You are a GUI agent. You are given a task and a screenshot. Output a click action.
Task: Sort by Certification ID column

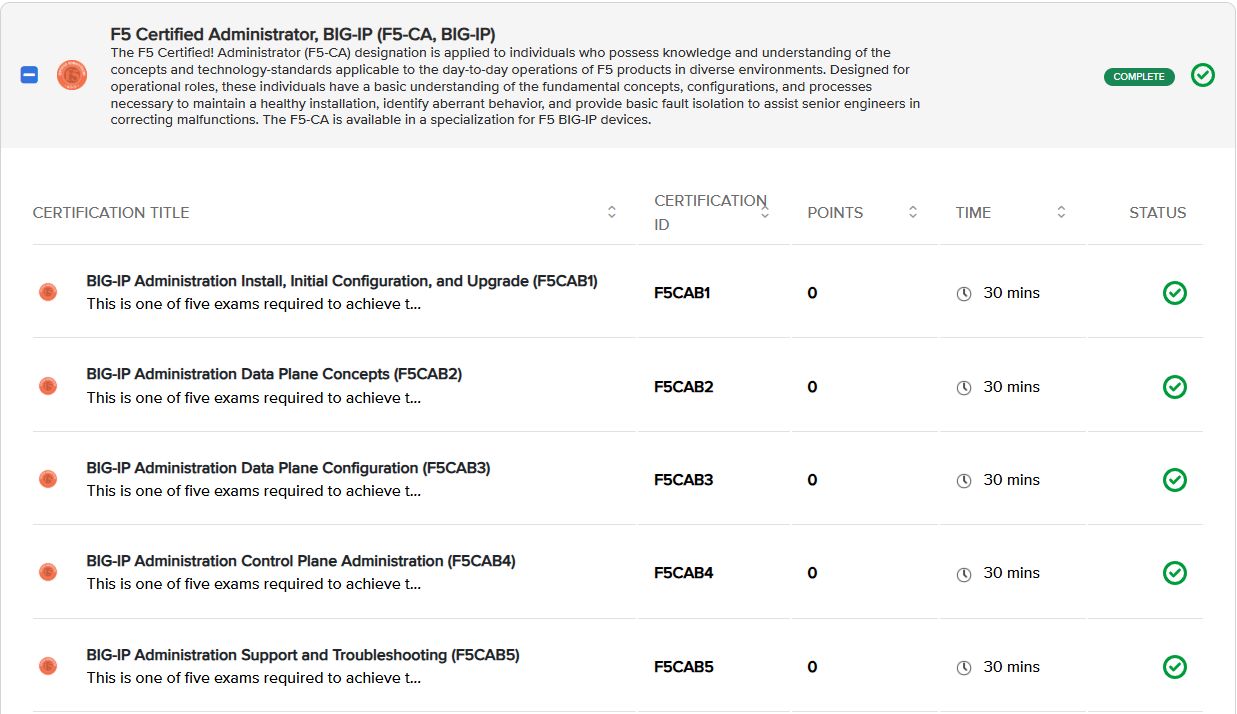point(765,212)
